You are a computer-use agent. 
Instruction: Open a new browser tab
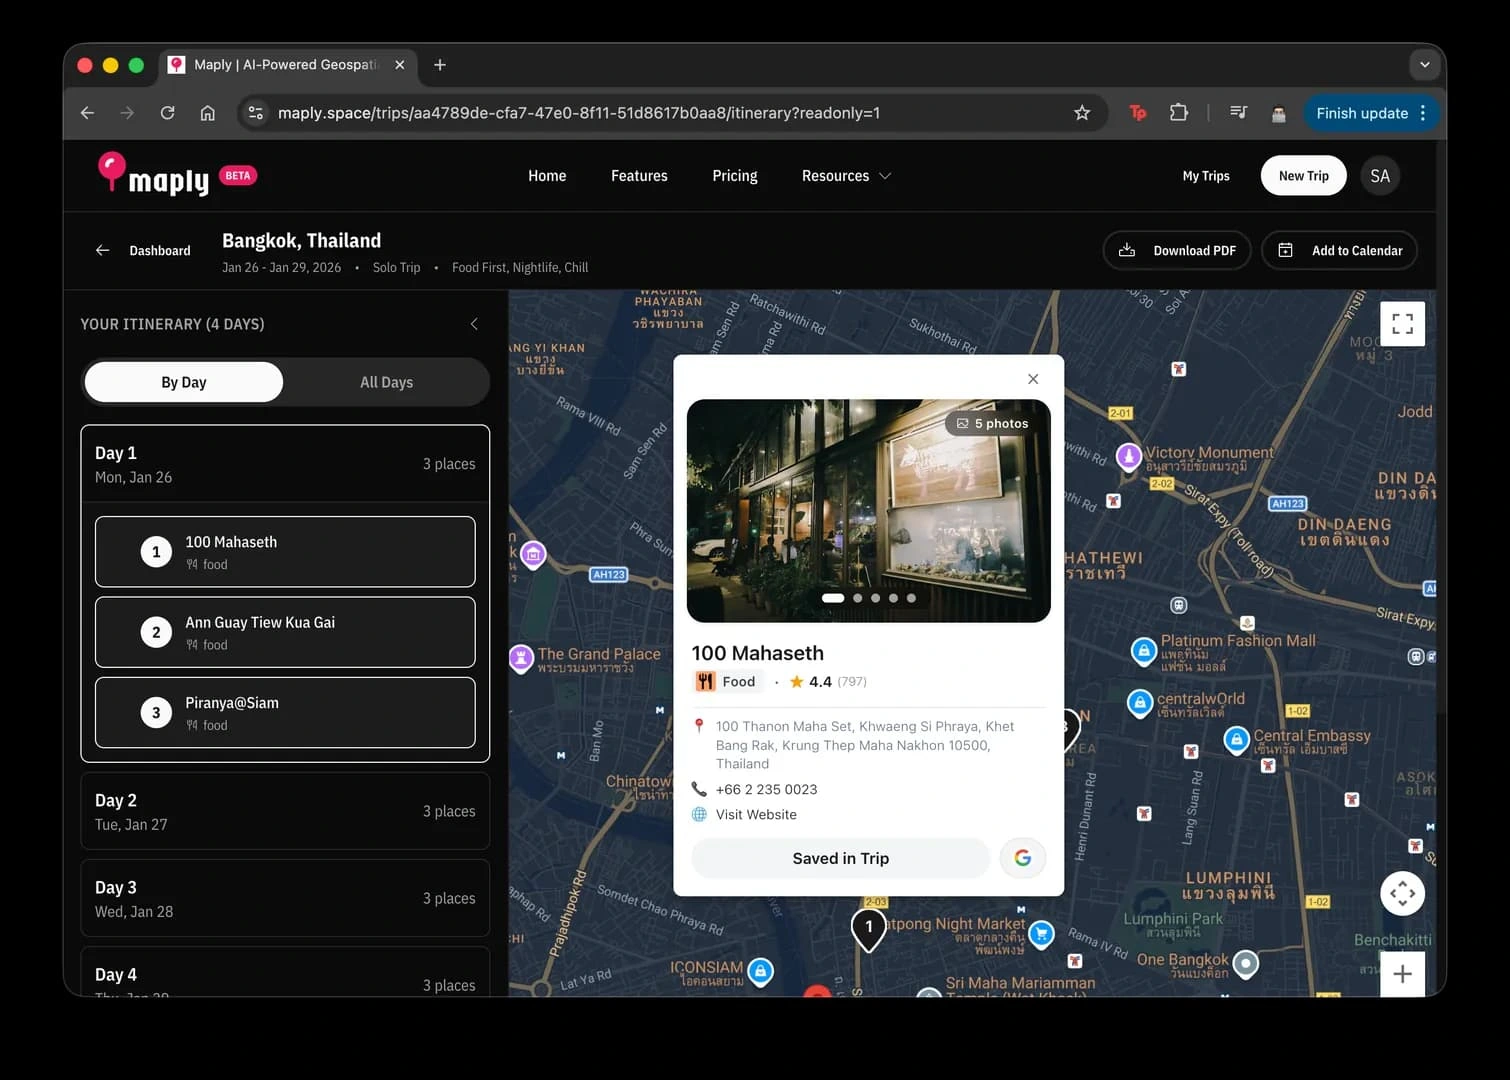[x=440, y=65]
